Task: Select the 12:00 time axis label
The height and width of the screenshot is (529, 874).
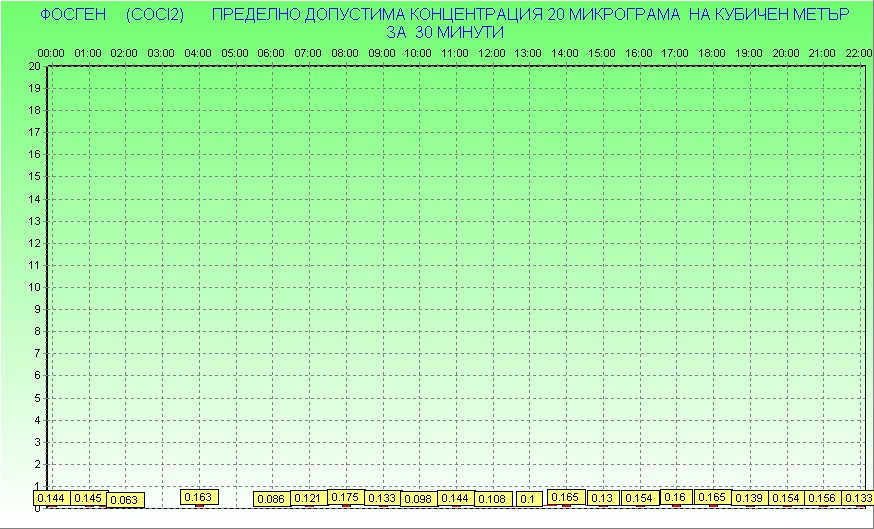Action: pyautogui.click(x=492, y=52)
